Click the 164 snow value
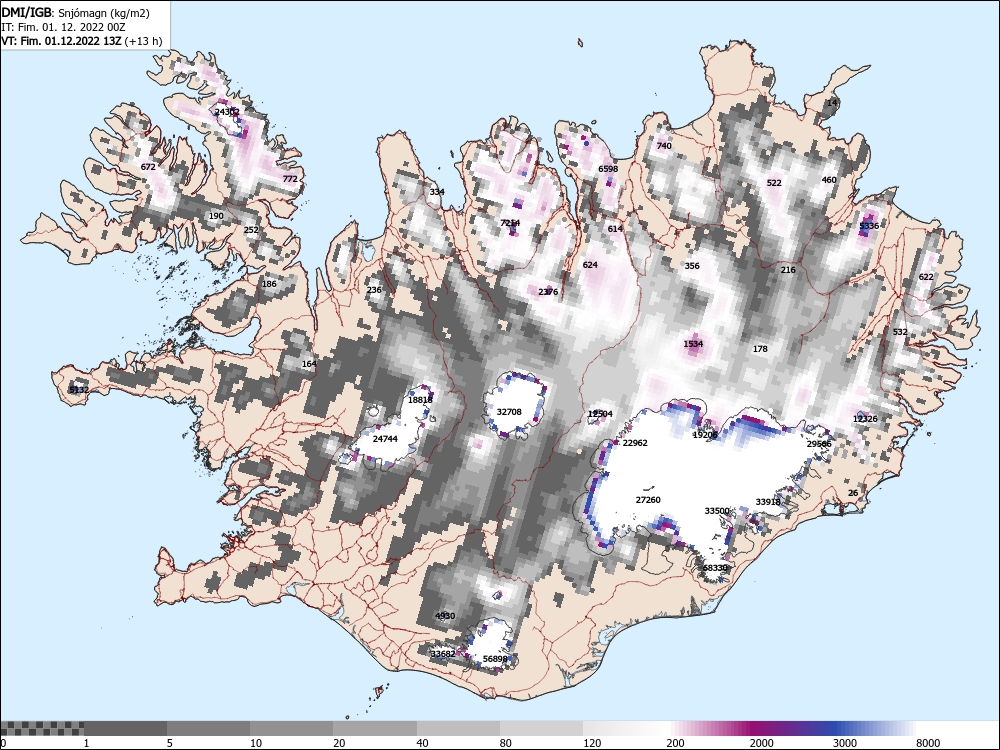 [x=309, y=364]
